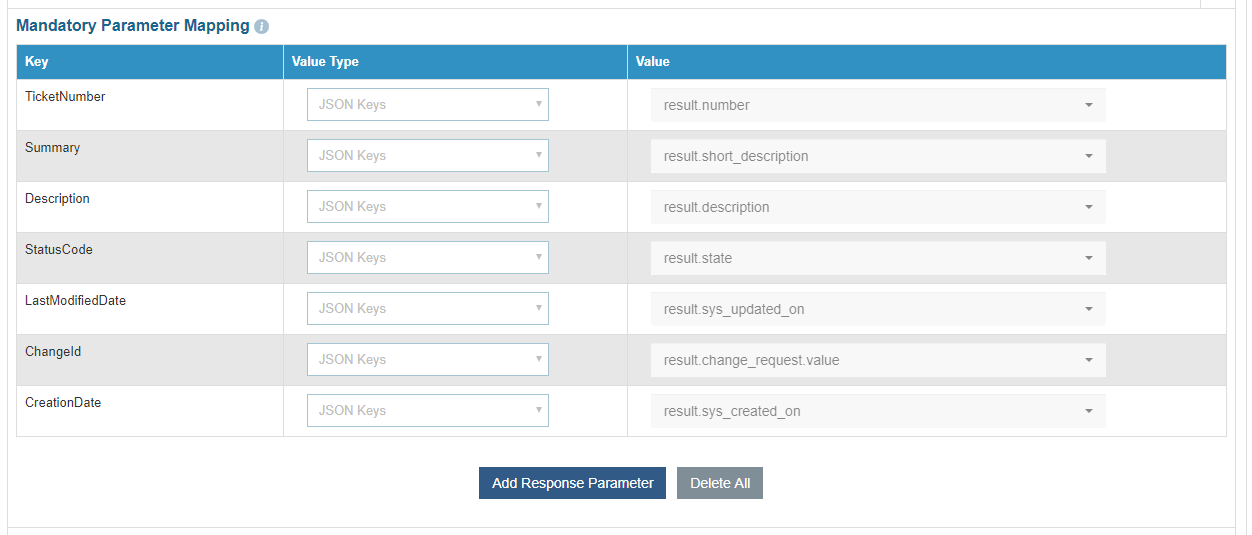Image resolution: width=1252 pixels, height=535 pixels.
Task: Open Value Type dropdown for ChangeId
Action: coord(427,360)
